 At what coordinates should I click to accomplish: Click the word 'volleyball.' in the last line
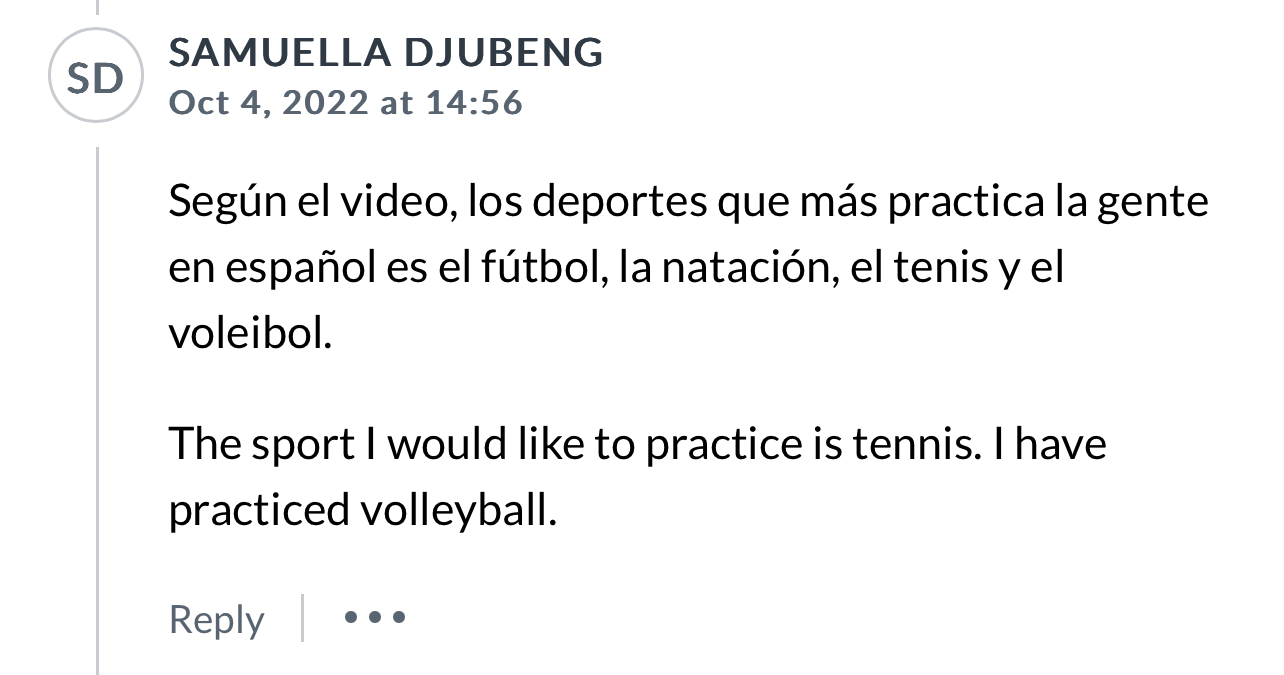click(x=456, y=511)
